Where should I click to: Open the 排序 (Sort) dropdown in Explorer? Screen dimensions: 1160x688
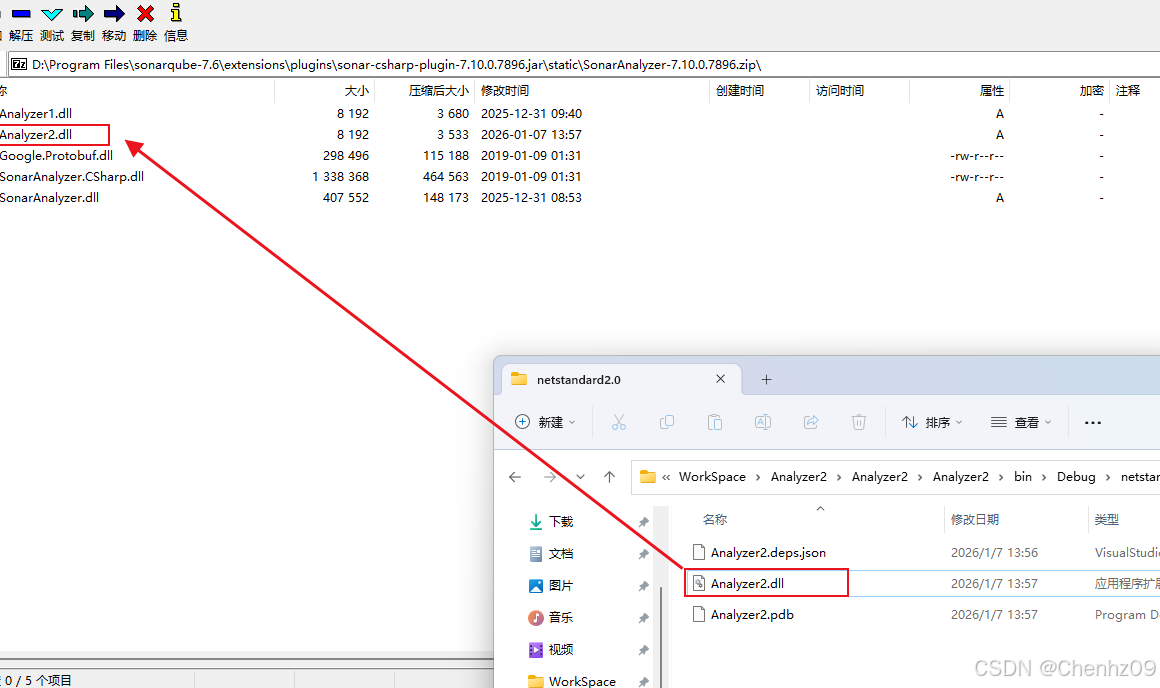point(932,422)
